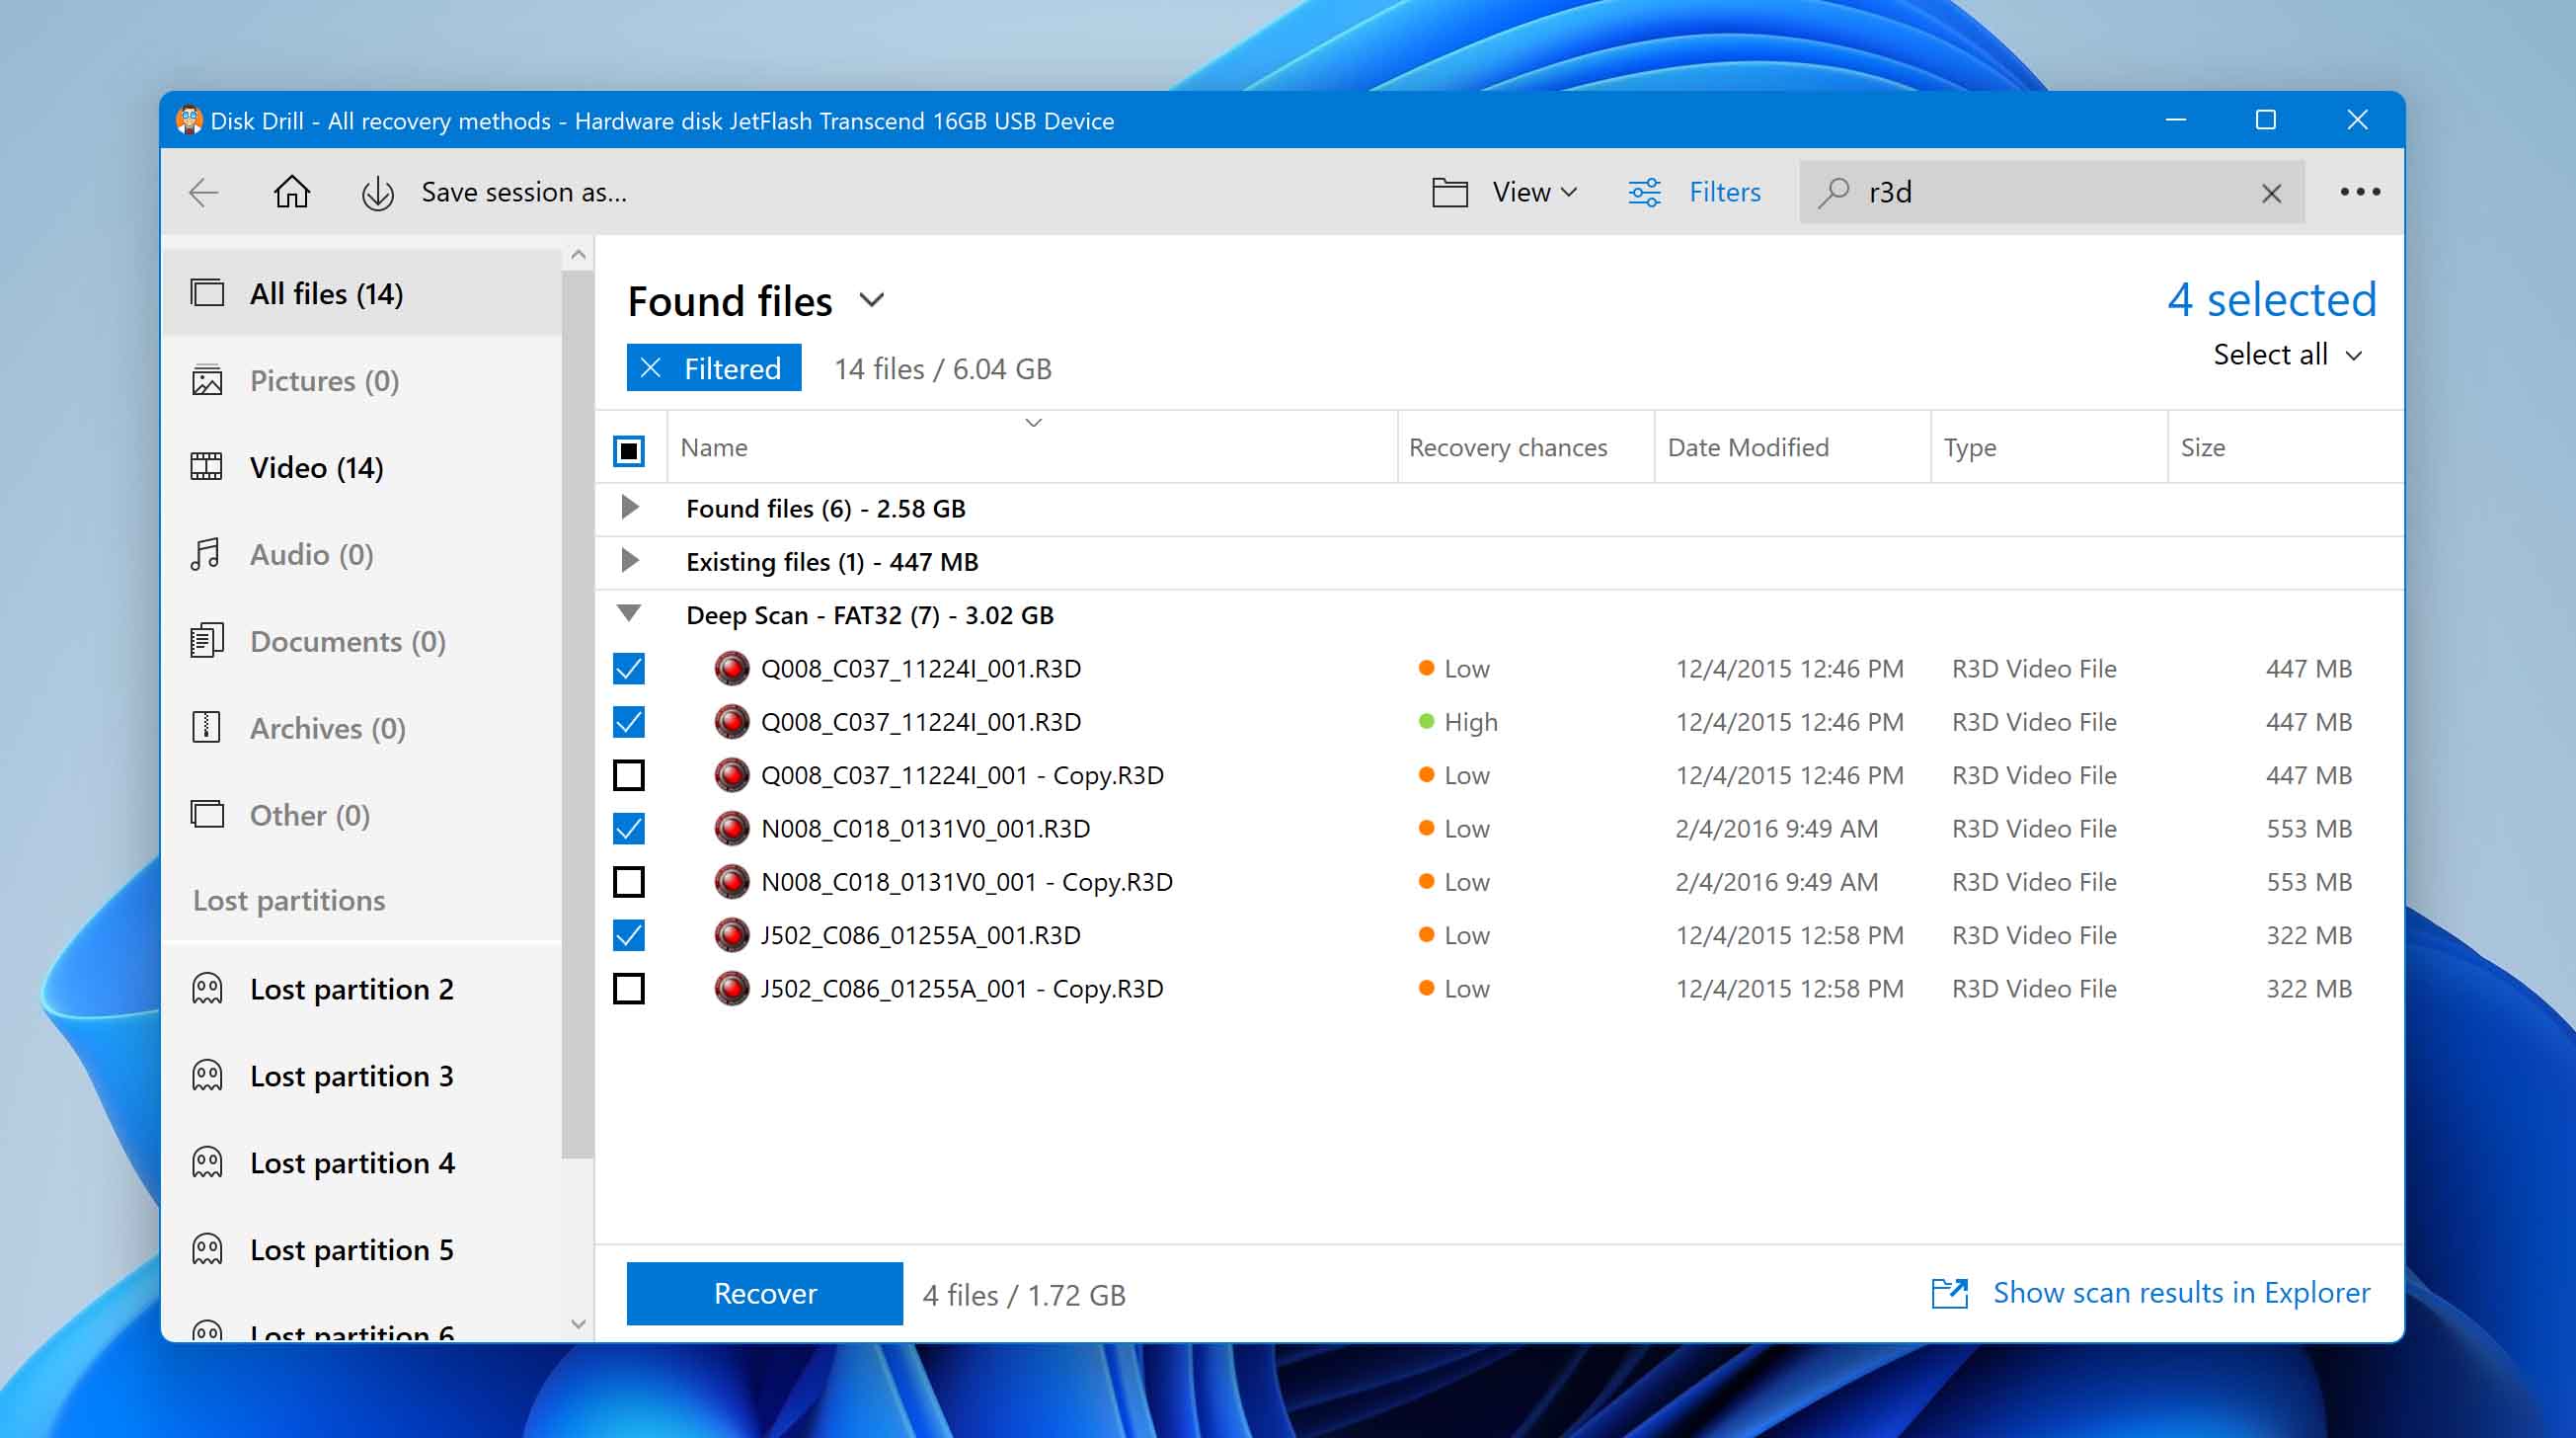
Task: Toggle checkbox for J502_C086_01255A_001 - Copy.R3D
Action: [x=630, y=989]
